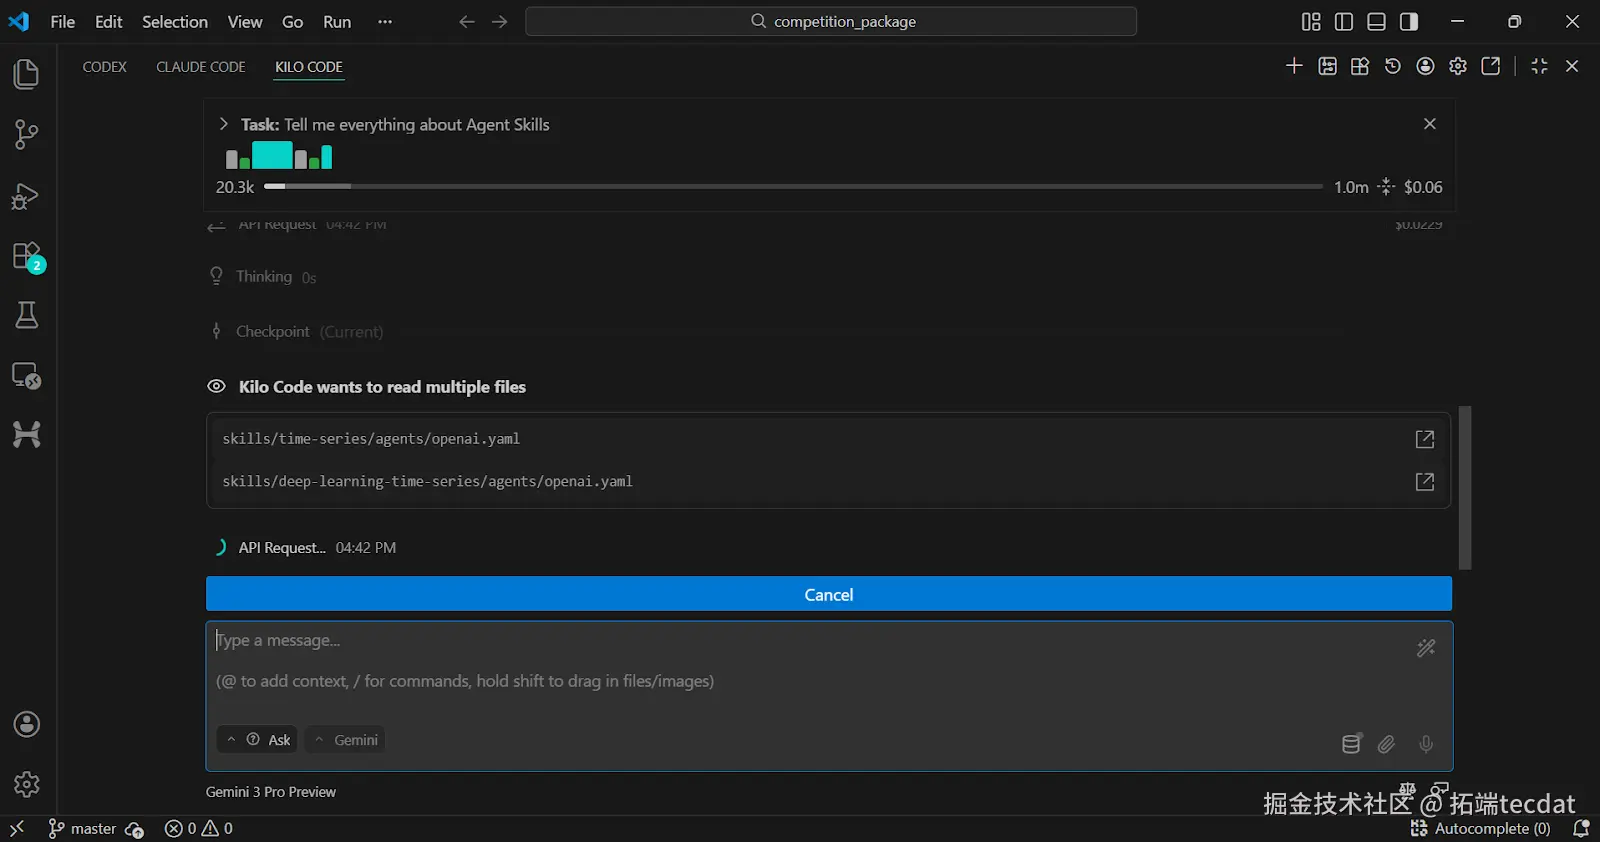Open the Selection menu
The height and width of the screenshot is (842, 1600).
pos(175,22)
